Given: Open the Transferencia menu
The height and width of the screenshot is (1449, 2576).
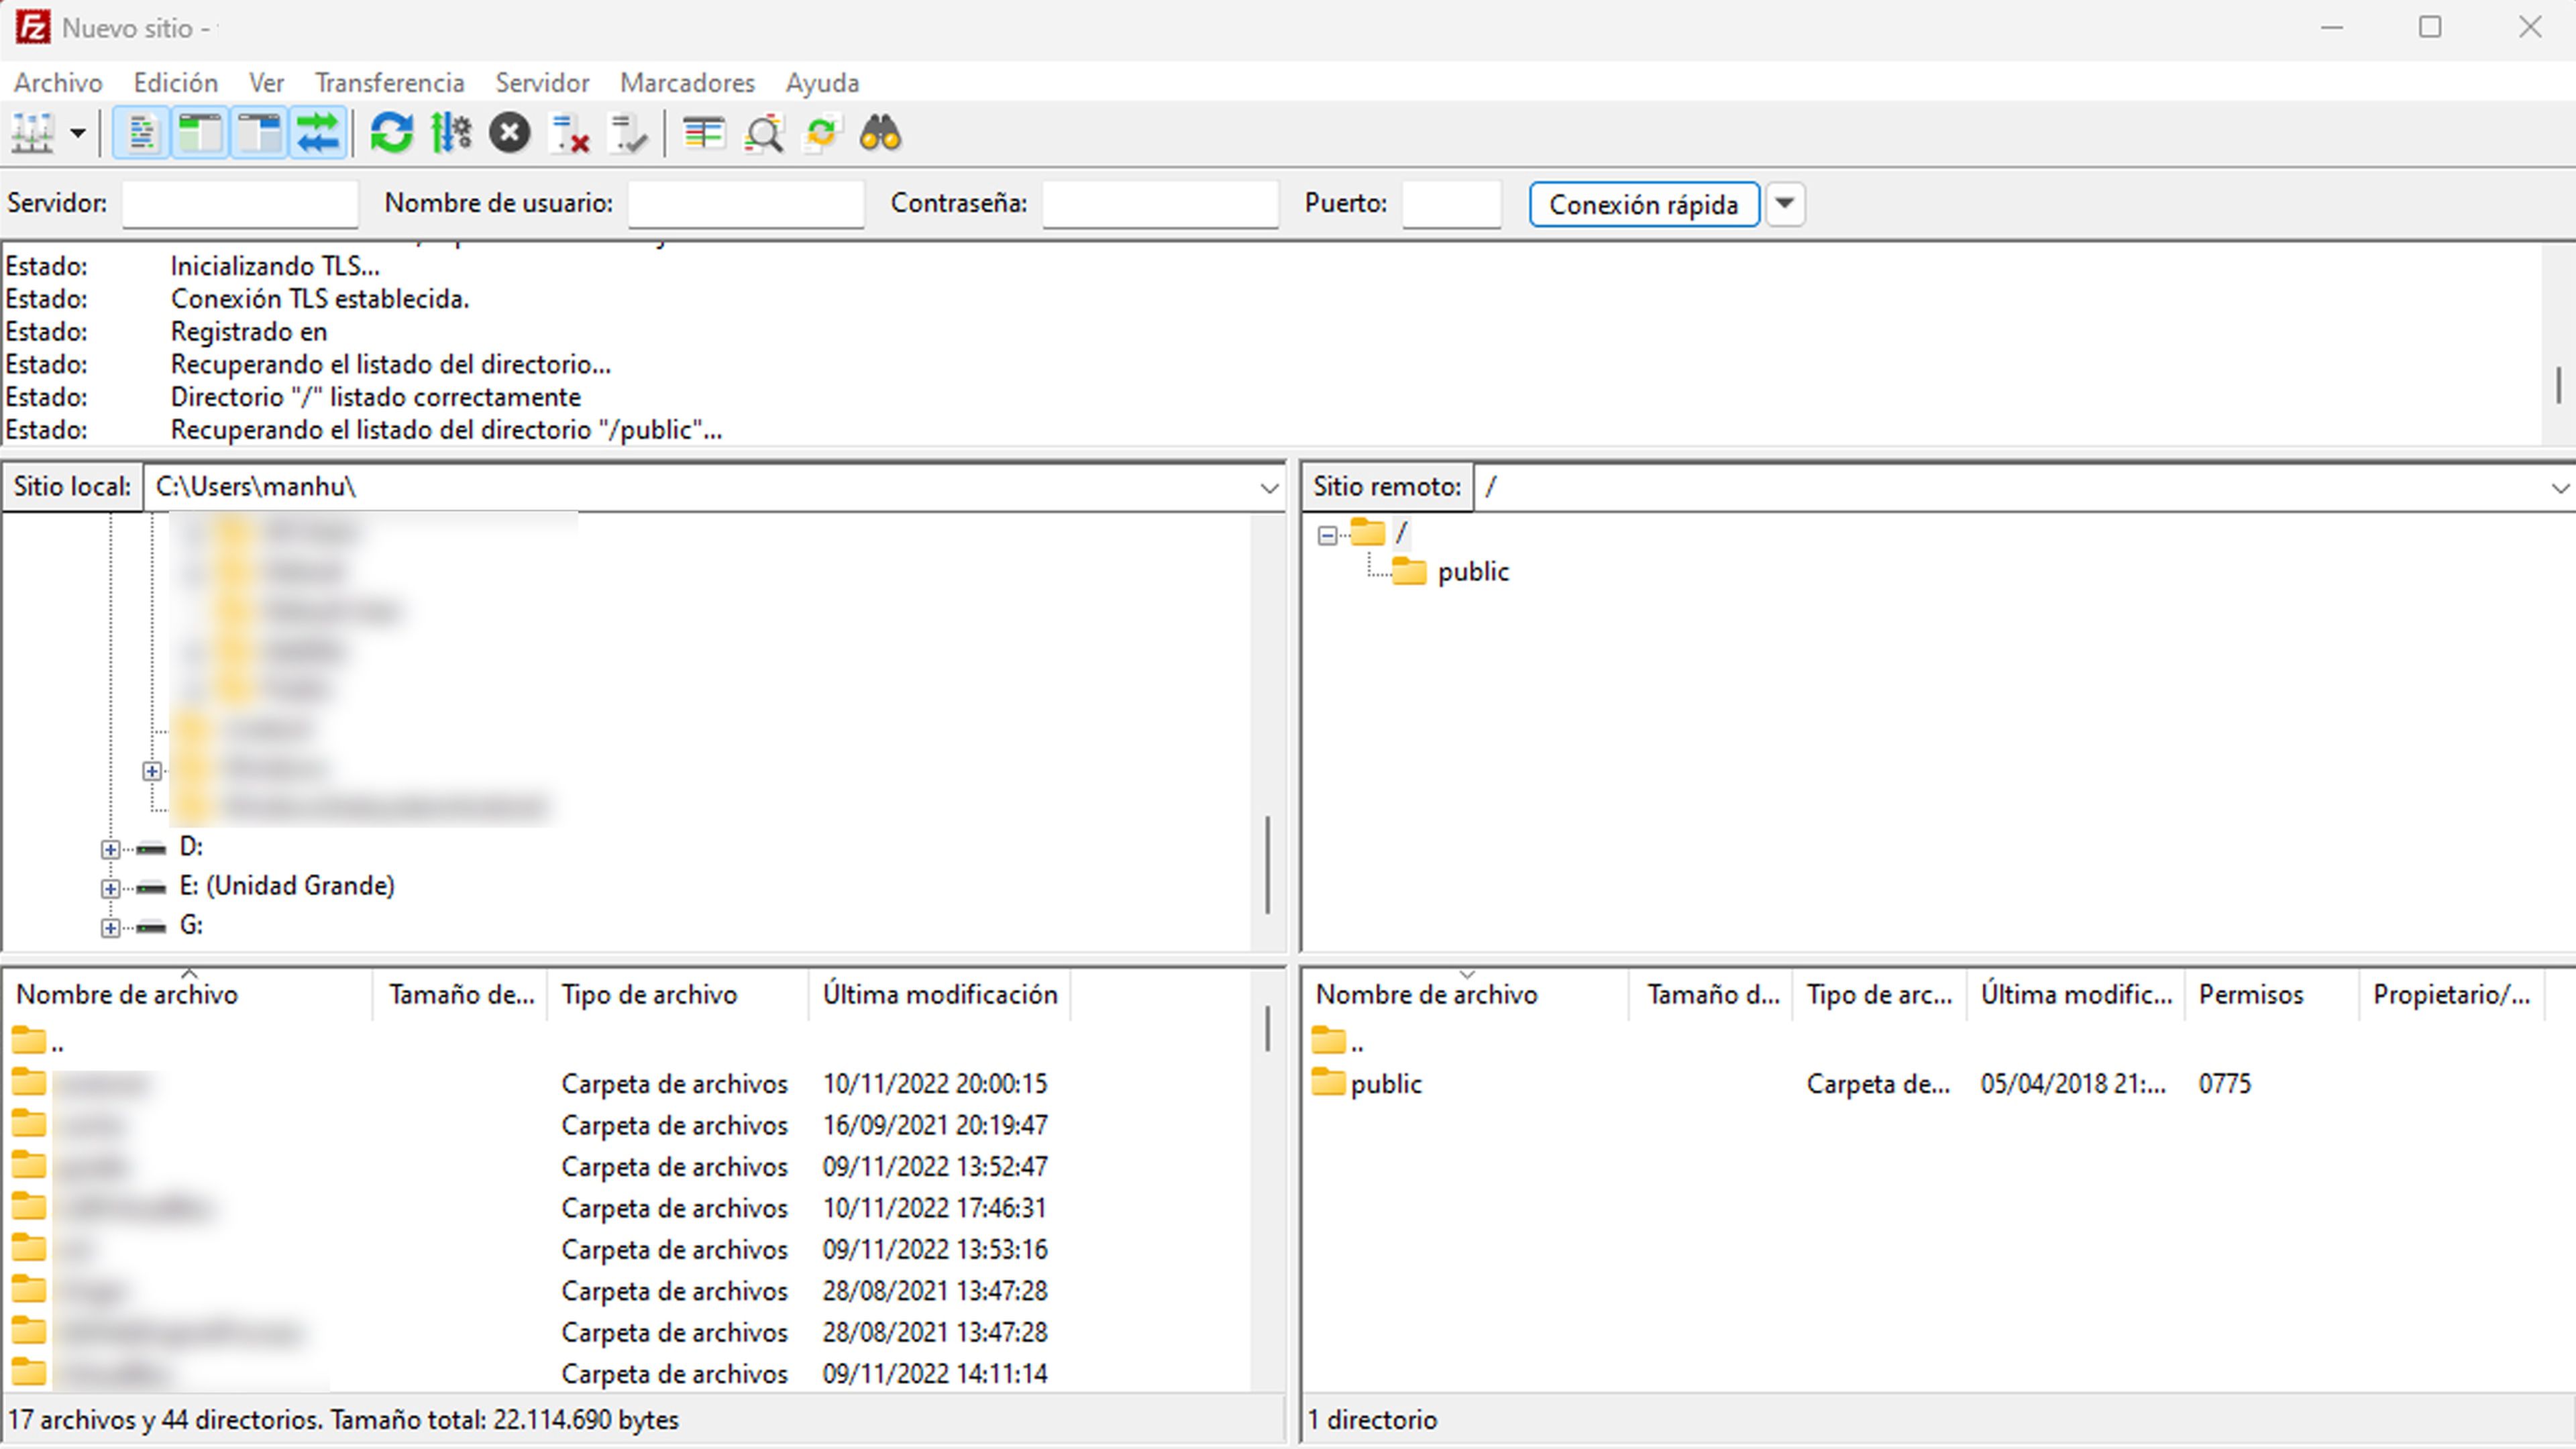Looking at the screenshot, I should pyautogui.click(x=389, y=83).
